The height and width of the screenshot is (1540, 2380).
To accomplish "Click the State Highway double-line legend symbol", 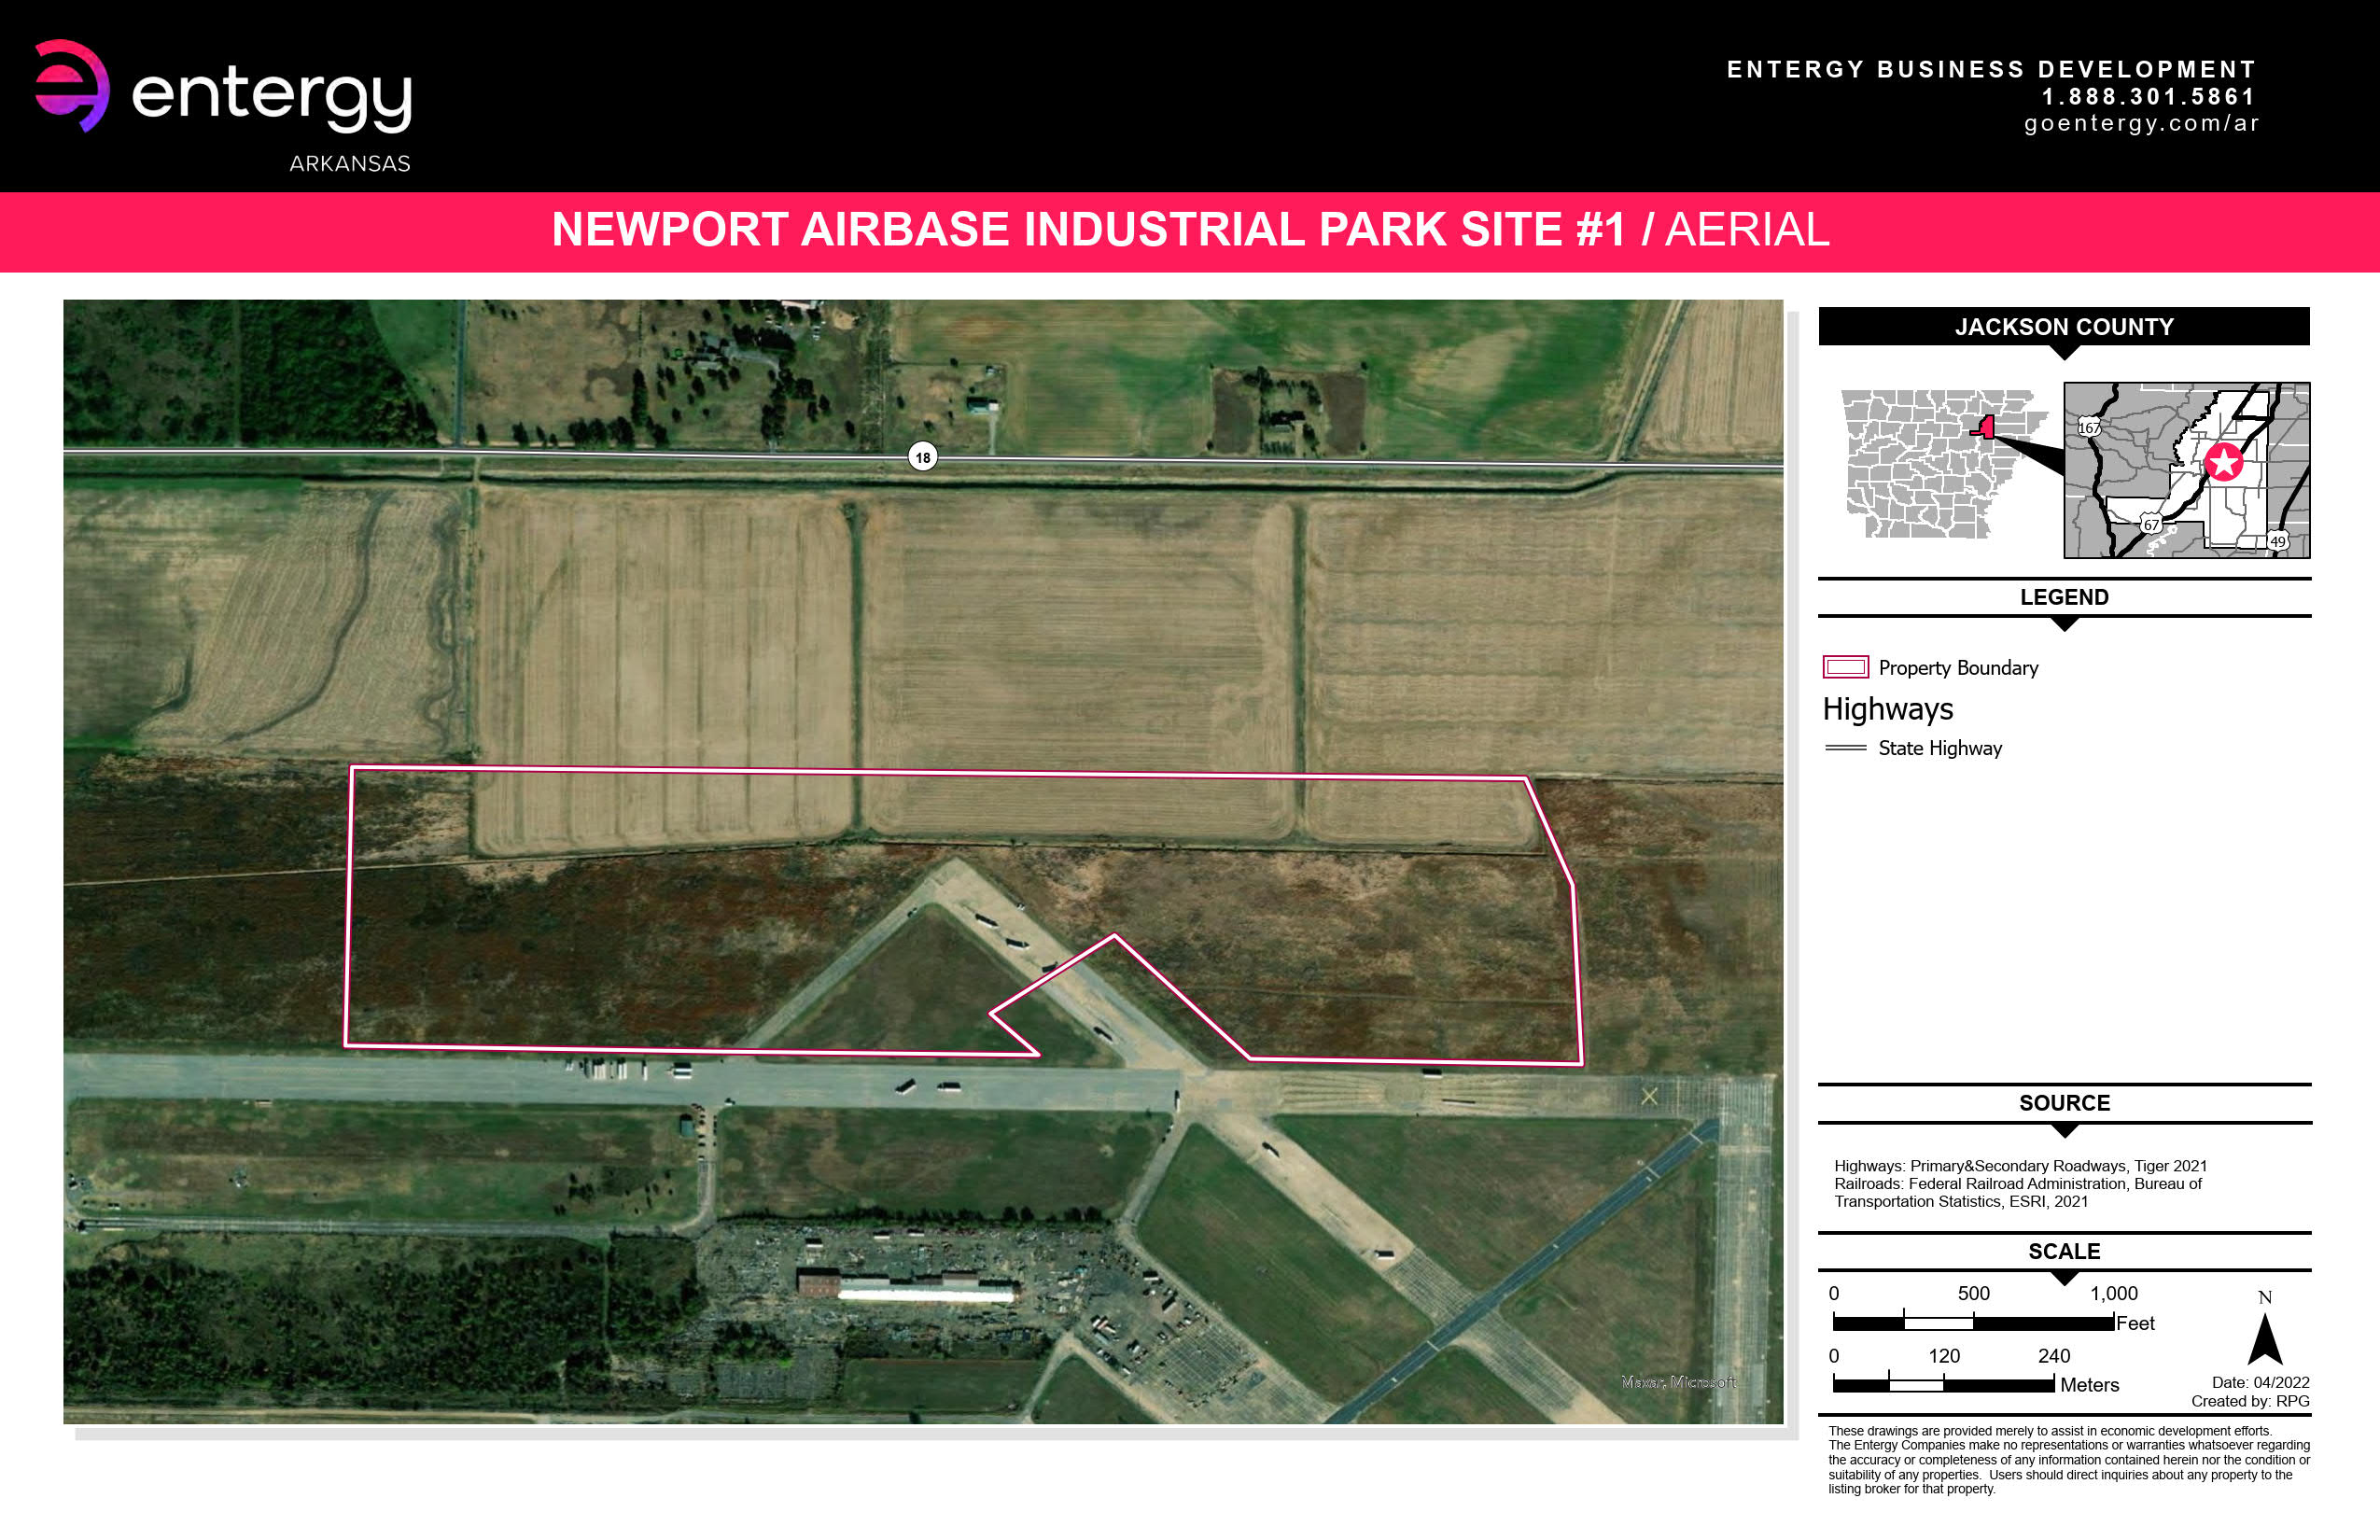I will (x=1845, y=748).
